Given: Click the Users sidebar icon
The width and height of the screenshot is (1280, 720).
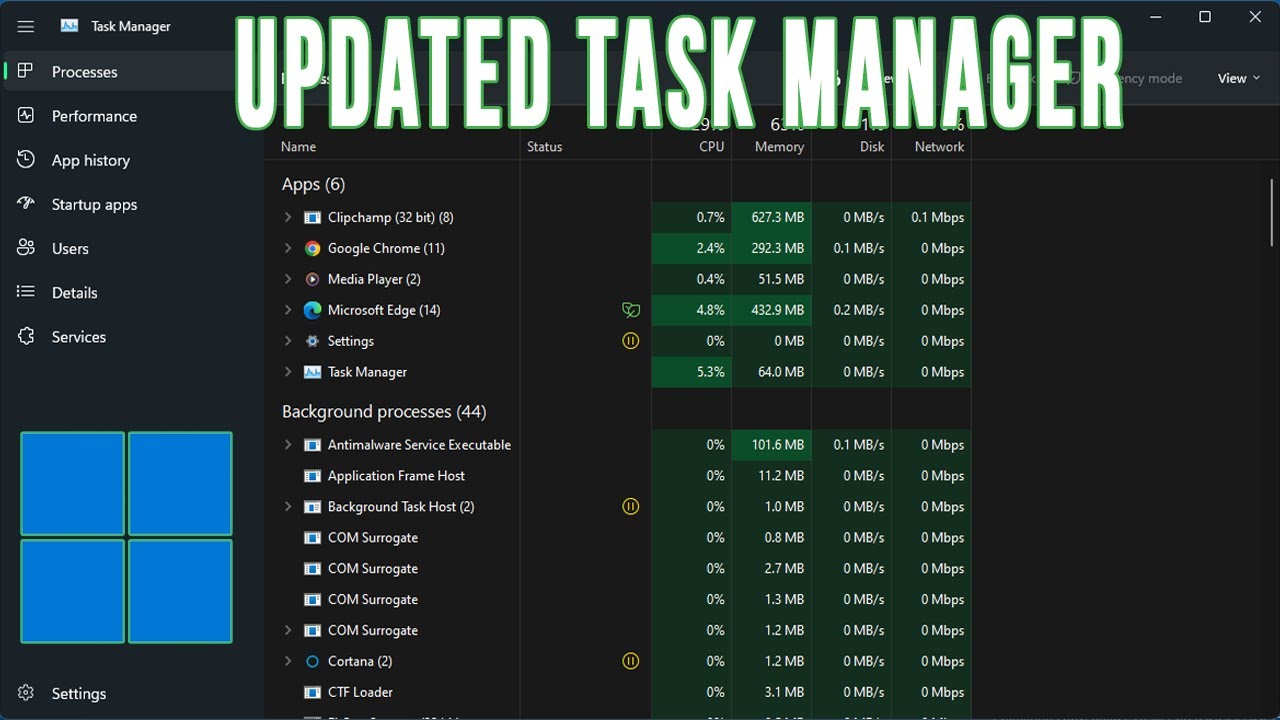Looking at the screenshot, I should (x=26, y=247).
